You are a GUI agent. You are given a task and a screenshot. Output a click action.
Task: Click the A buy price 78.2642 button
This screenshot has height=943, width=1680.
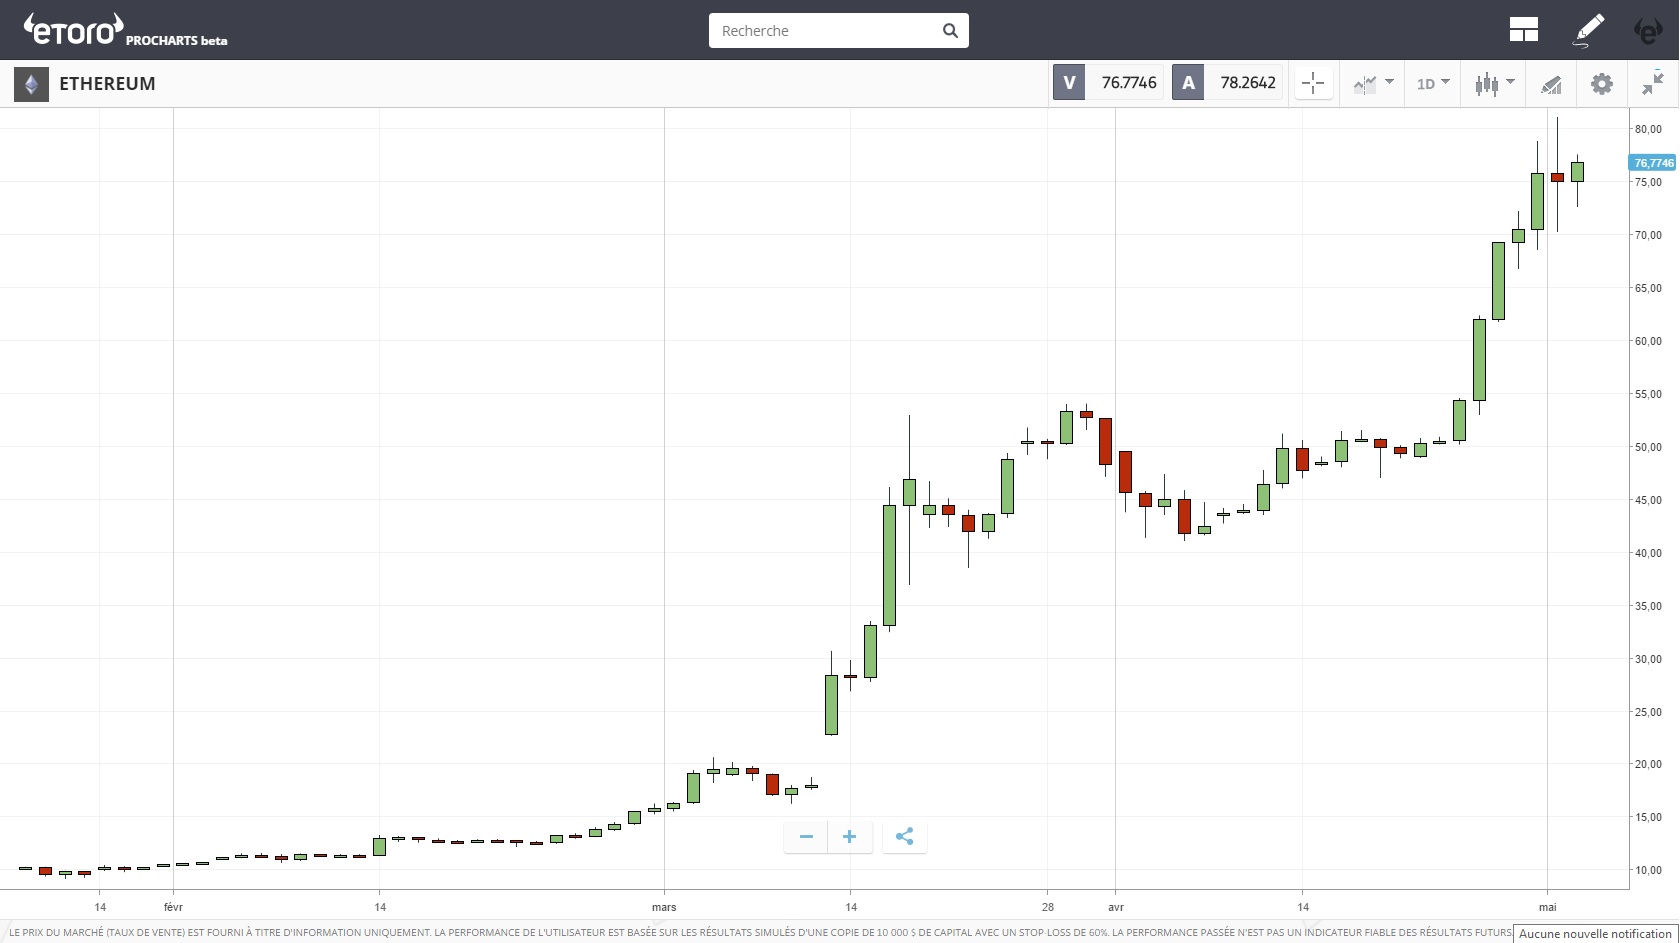pyautogui.click(x=1228, y=83)
